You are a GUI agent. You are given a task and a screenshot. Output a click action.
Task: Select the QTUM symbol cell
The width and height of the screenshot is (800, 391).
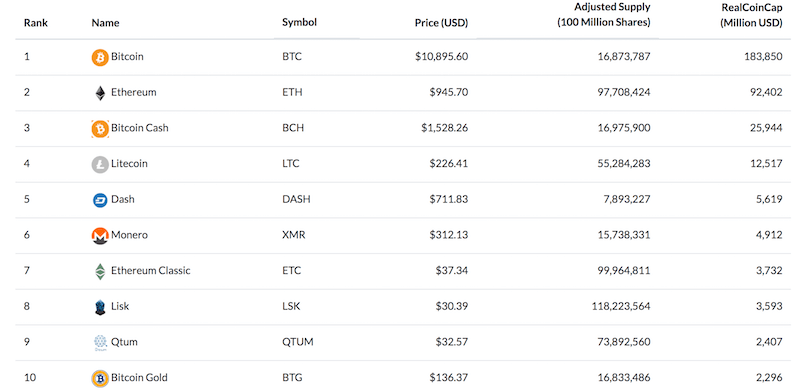[297, 342]
